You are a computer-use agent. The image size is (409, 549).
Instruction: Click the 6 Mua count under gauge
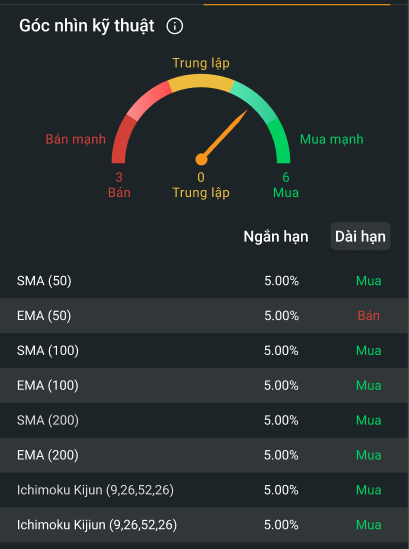(x=286, y=185)
